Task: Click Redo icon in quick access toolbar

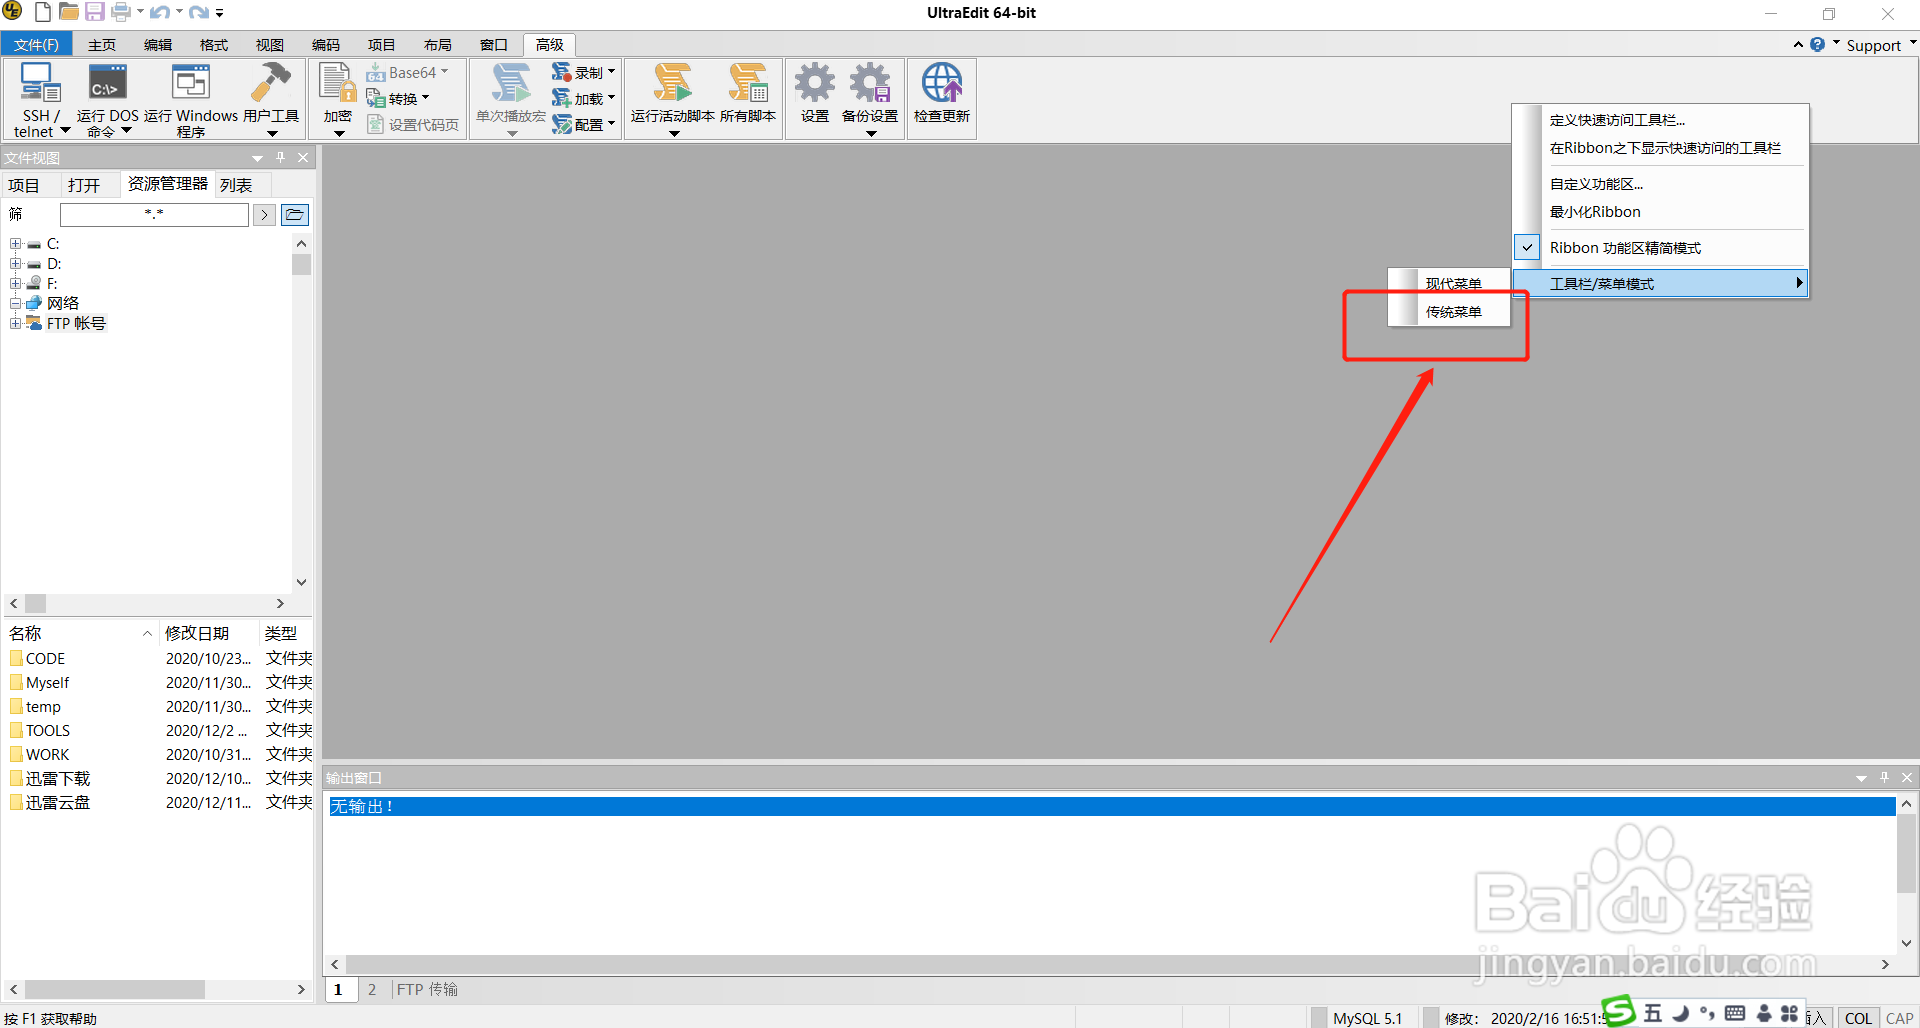Action: coord(199,12)
